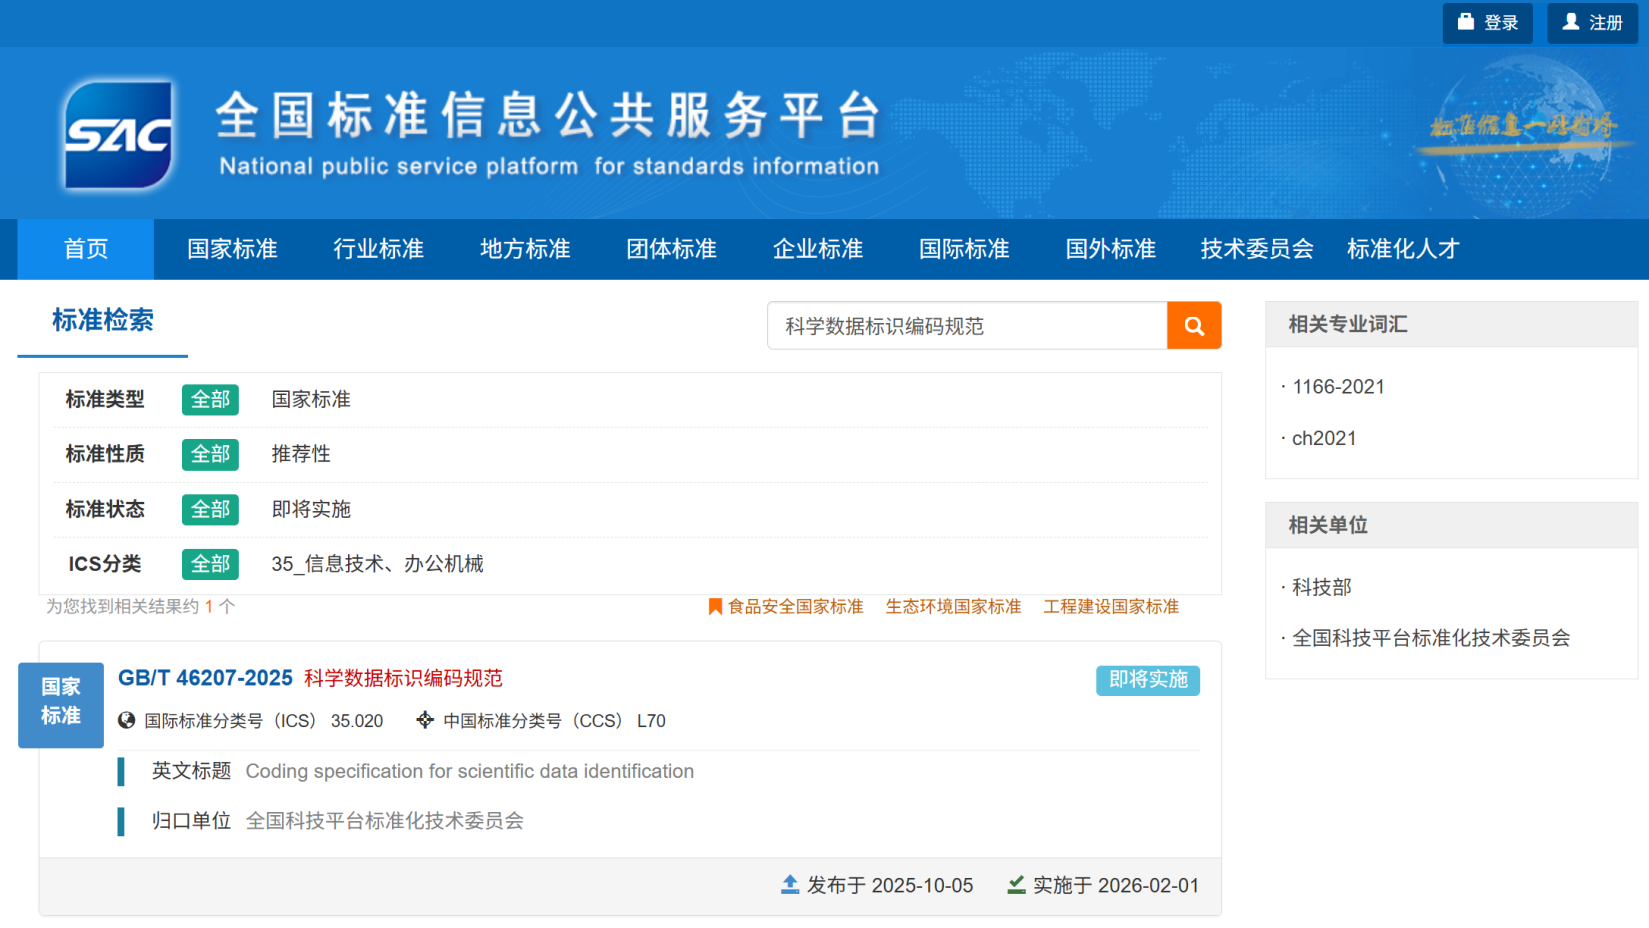Select 全部 filter for 标准类型
Viewport: 1649px width, 928px height.
point(210,400)
